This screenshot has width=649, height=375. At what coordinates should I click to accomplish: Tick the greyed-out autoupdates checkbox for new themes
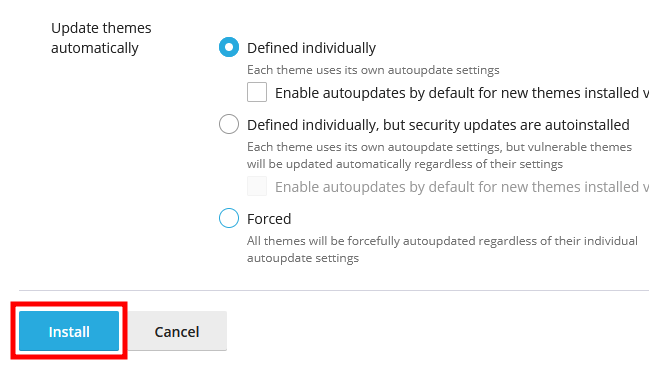point(257,186)
